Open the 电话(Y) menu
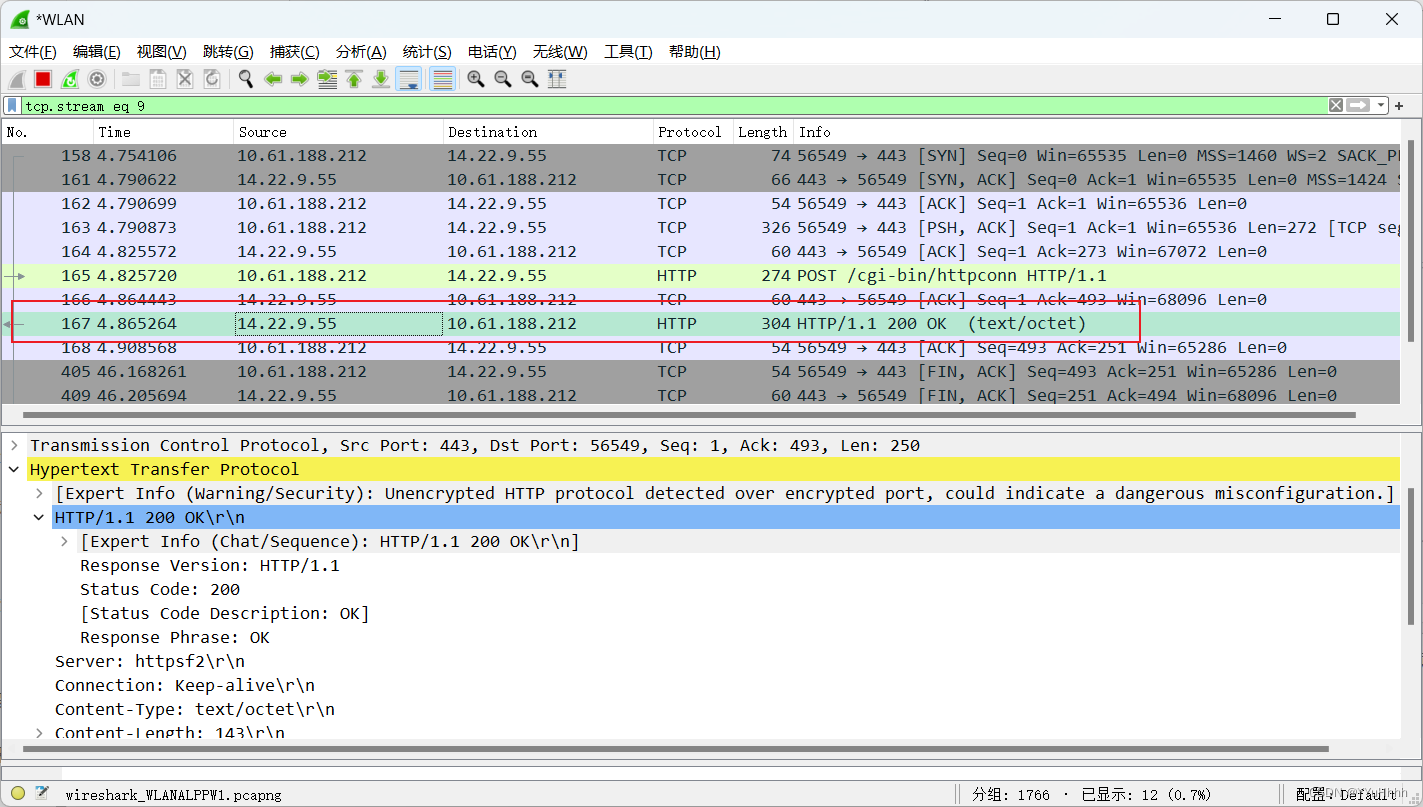Viewport: 1423px width, 807px height. (492, 52)
